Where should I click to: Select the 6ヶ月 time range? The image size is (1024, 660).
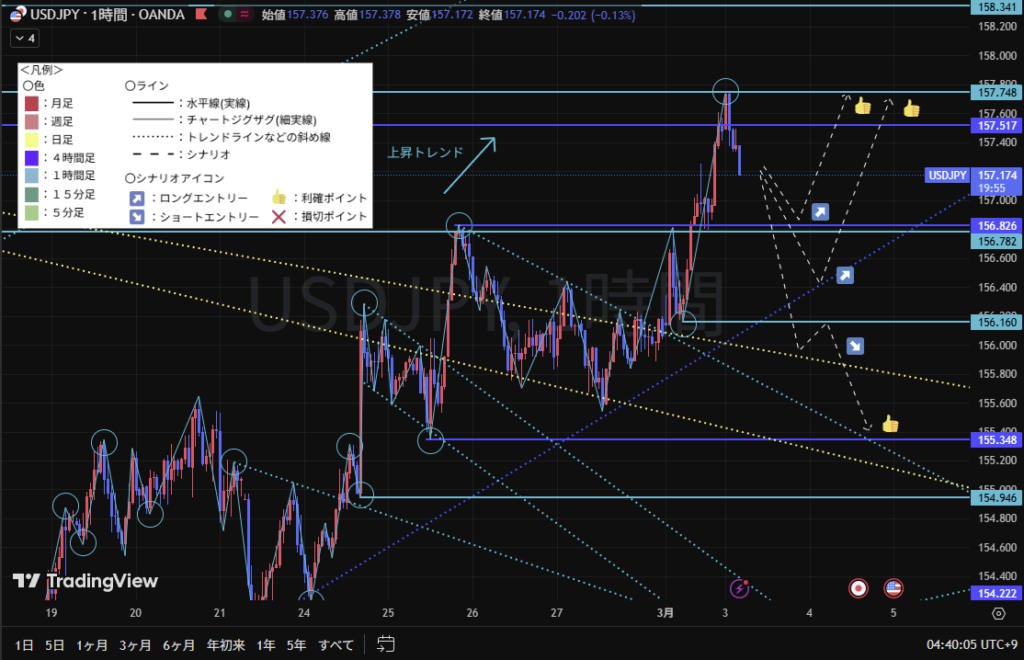click(179, 645)
